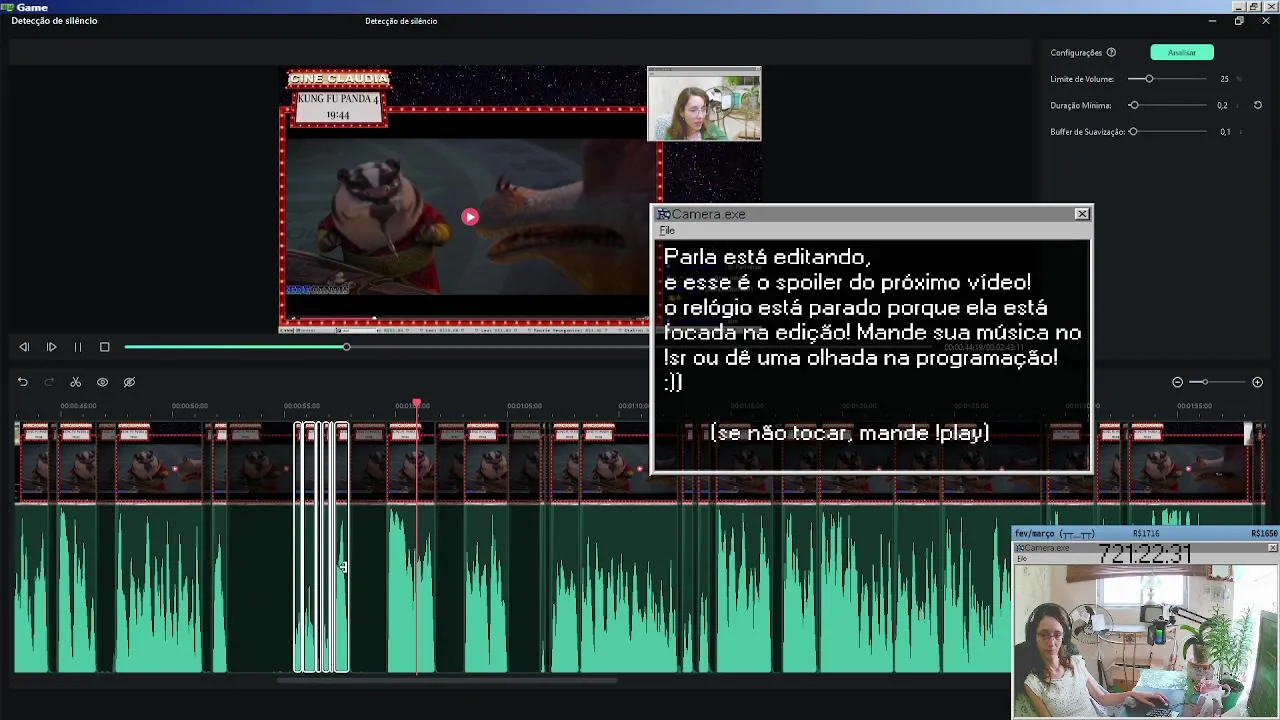Viewport: 1280px width, 720px height.
Task: Stop the preview playback
Action: [x=104, y=347]
